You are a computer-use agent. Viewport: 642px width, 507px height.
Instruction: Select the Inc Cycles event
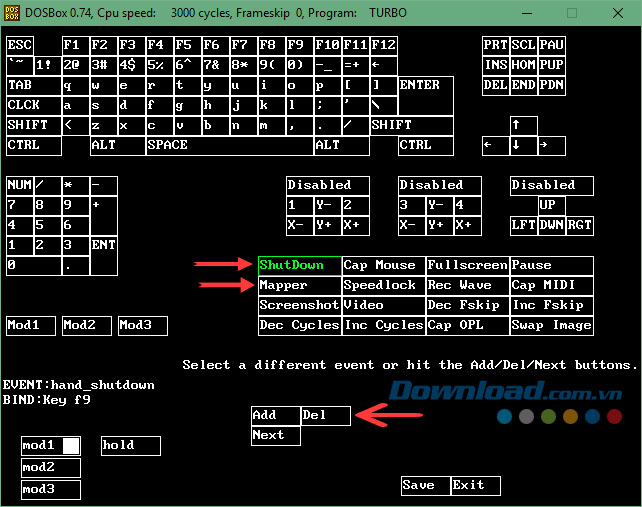point(384,326)
